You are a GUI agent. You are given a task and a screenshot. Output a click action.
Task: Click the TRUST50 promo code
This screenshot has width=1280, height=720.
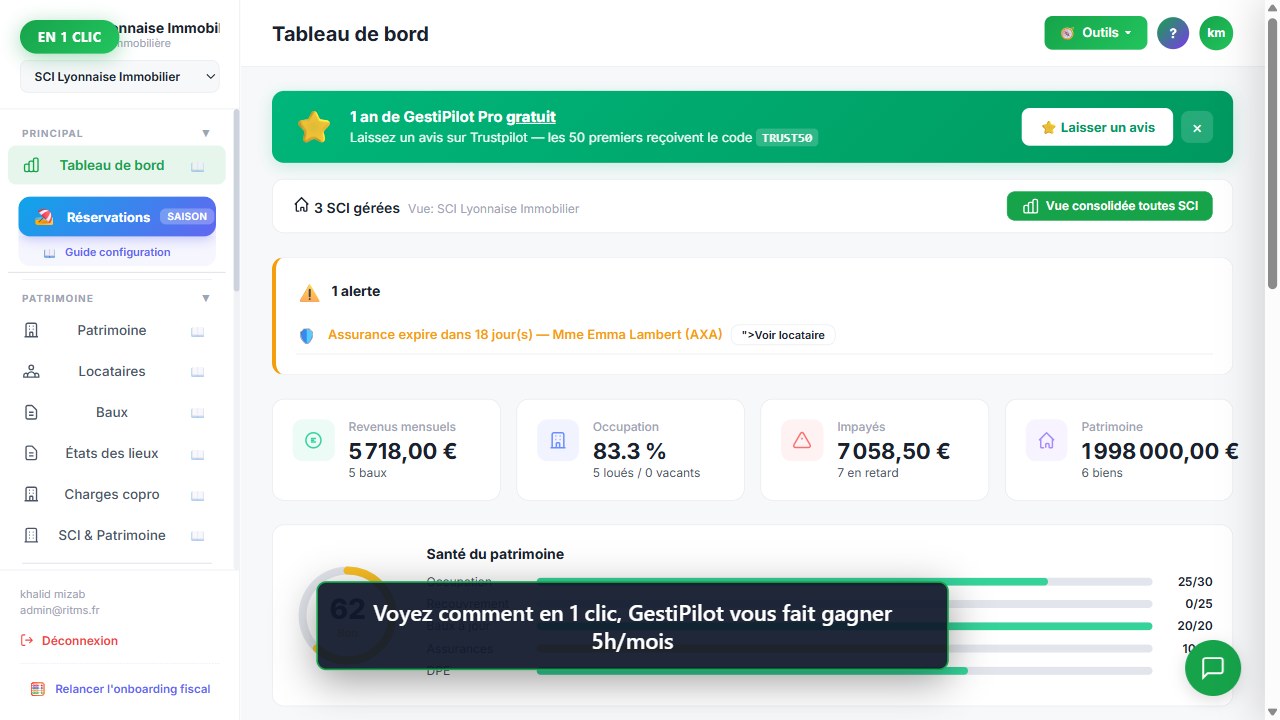click(x=787, y=138)
